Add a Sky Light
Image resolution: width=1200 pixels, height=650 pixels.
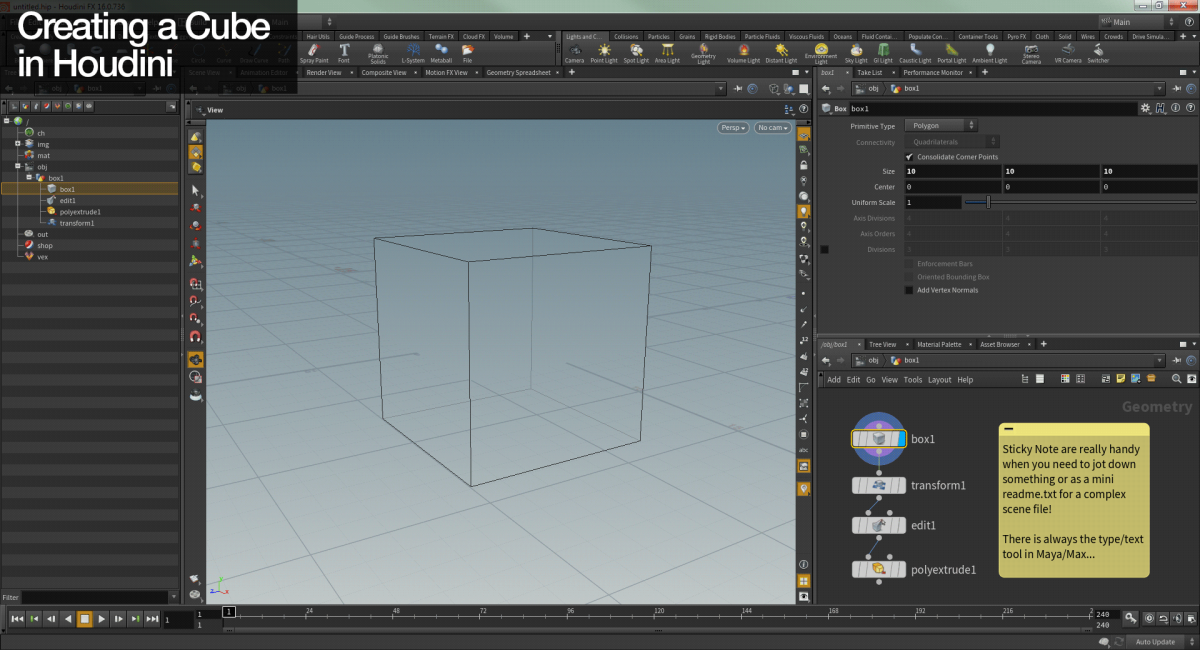point(857,52)
